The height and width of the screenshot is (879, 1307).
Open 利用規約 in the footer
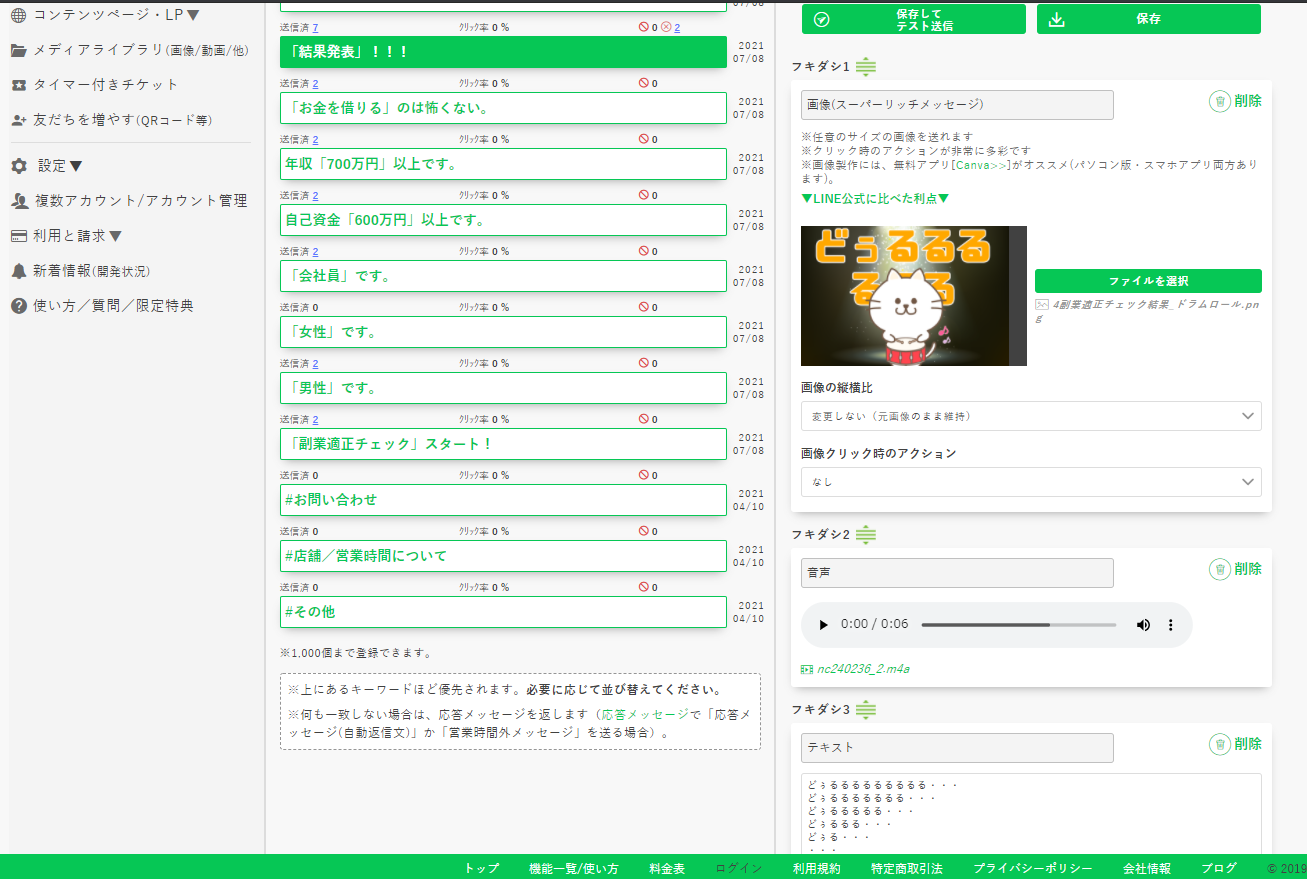(816, 868)
